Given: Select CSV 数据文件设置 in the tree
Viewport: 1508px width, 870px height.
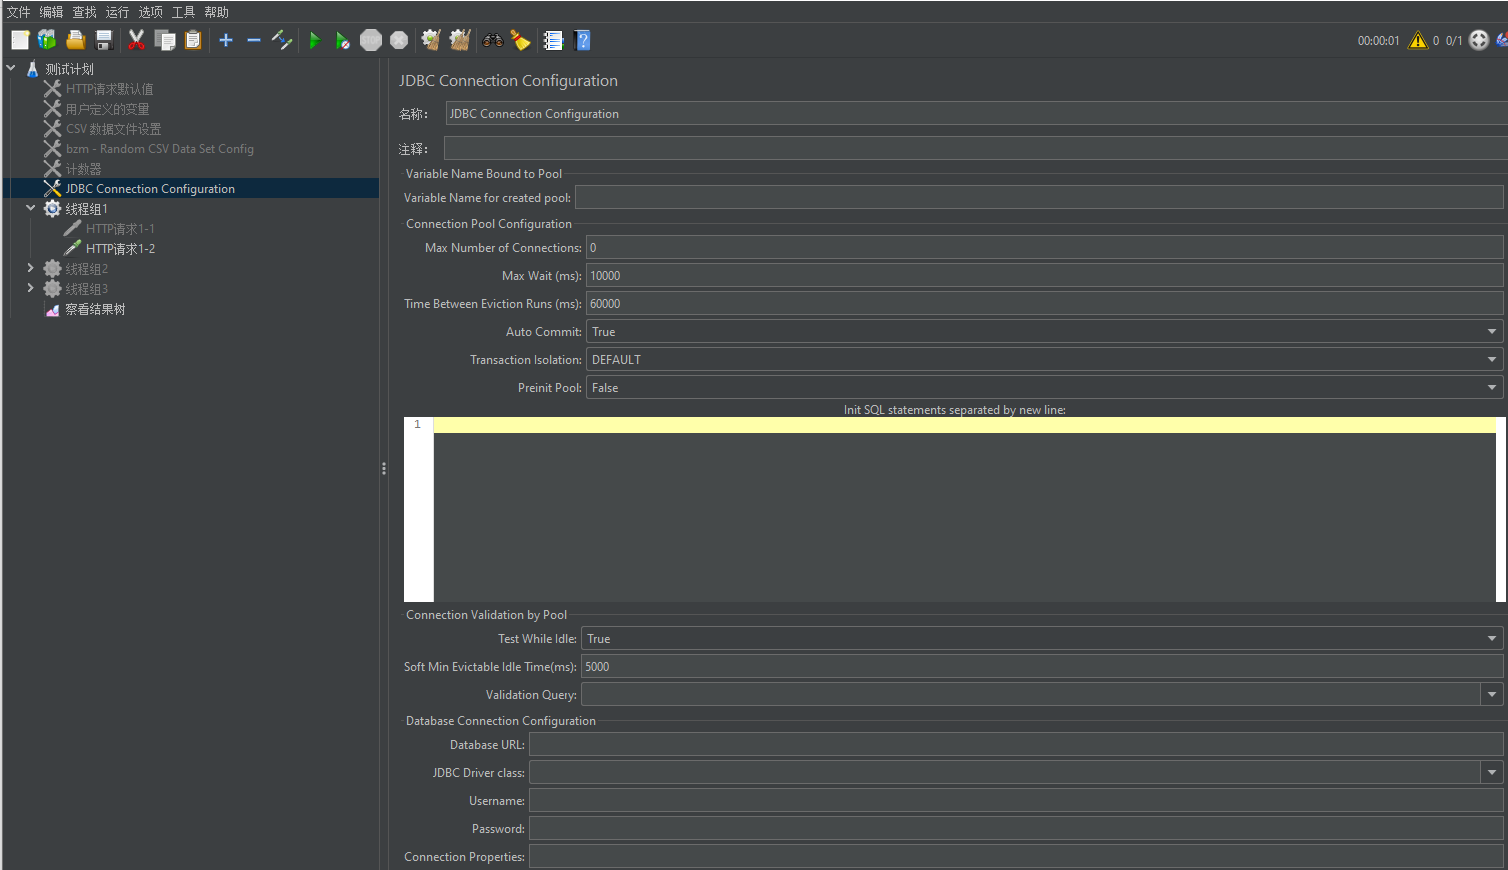Looking at the screenshot, I should coord(114,129).
